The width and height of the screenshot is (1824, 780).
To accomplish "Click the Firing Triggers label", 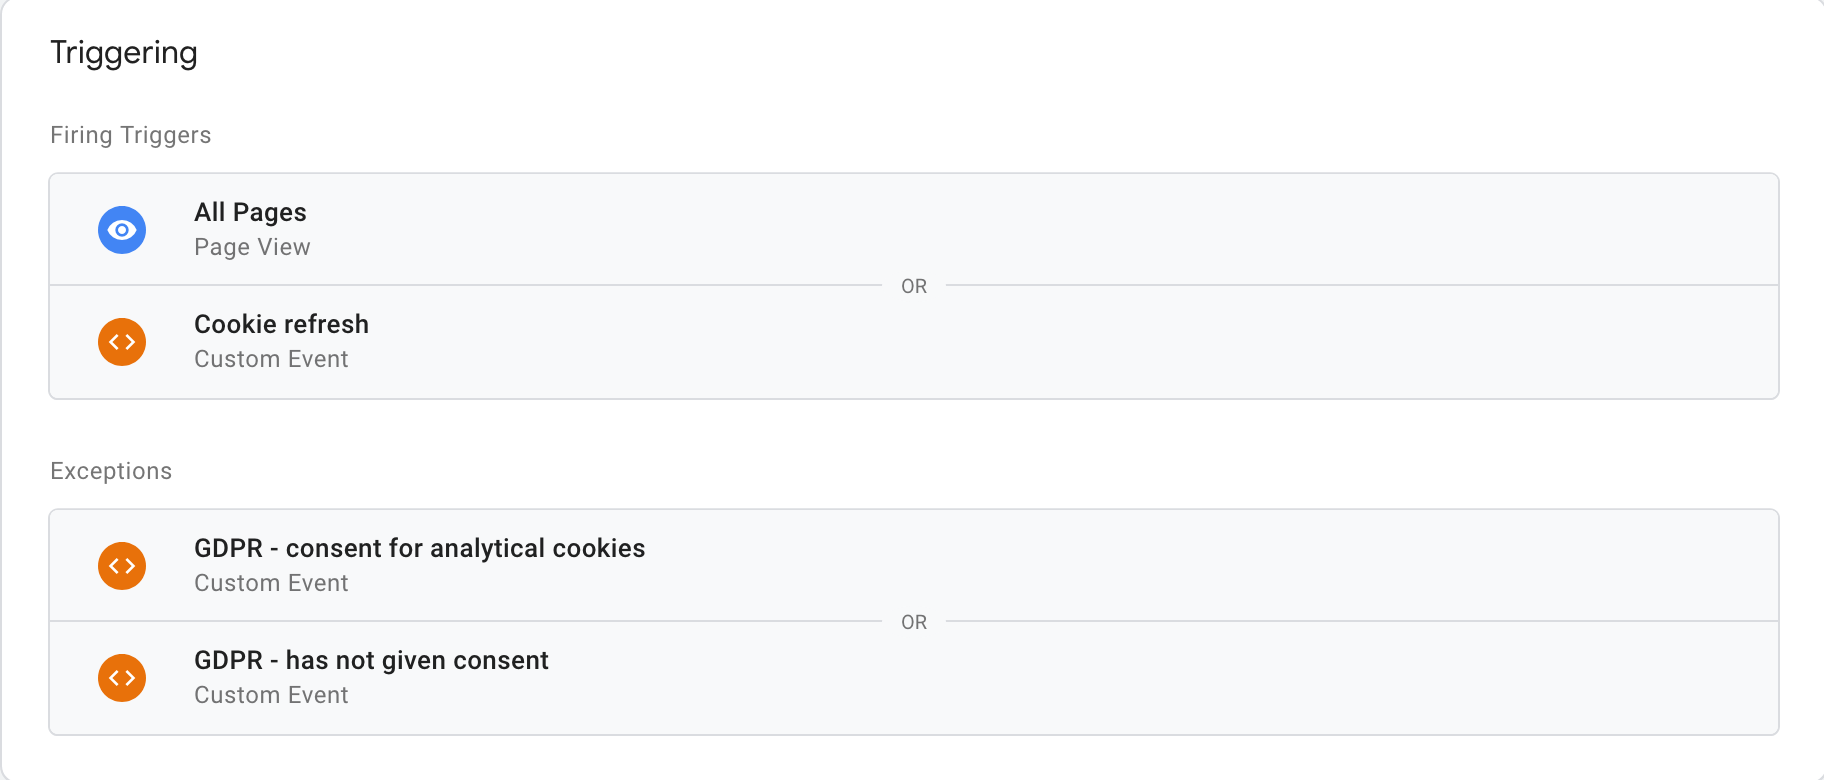I will tap(131, 135).
